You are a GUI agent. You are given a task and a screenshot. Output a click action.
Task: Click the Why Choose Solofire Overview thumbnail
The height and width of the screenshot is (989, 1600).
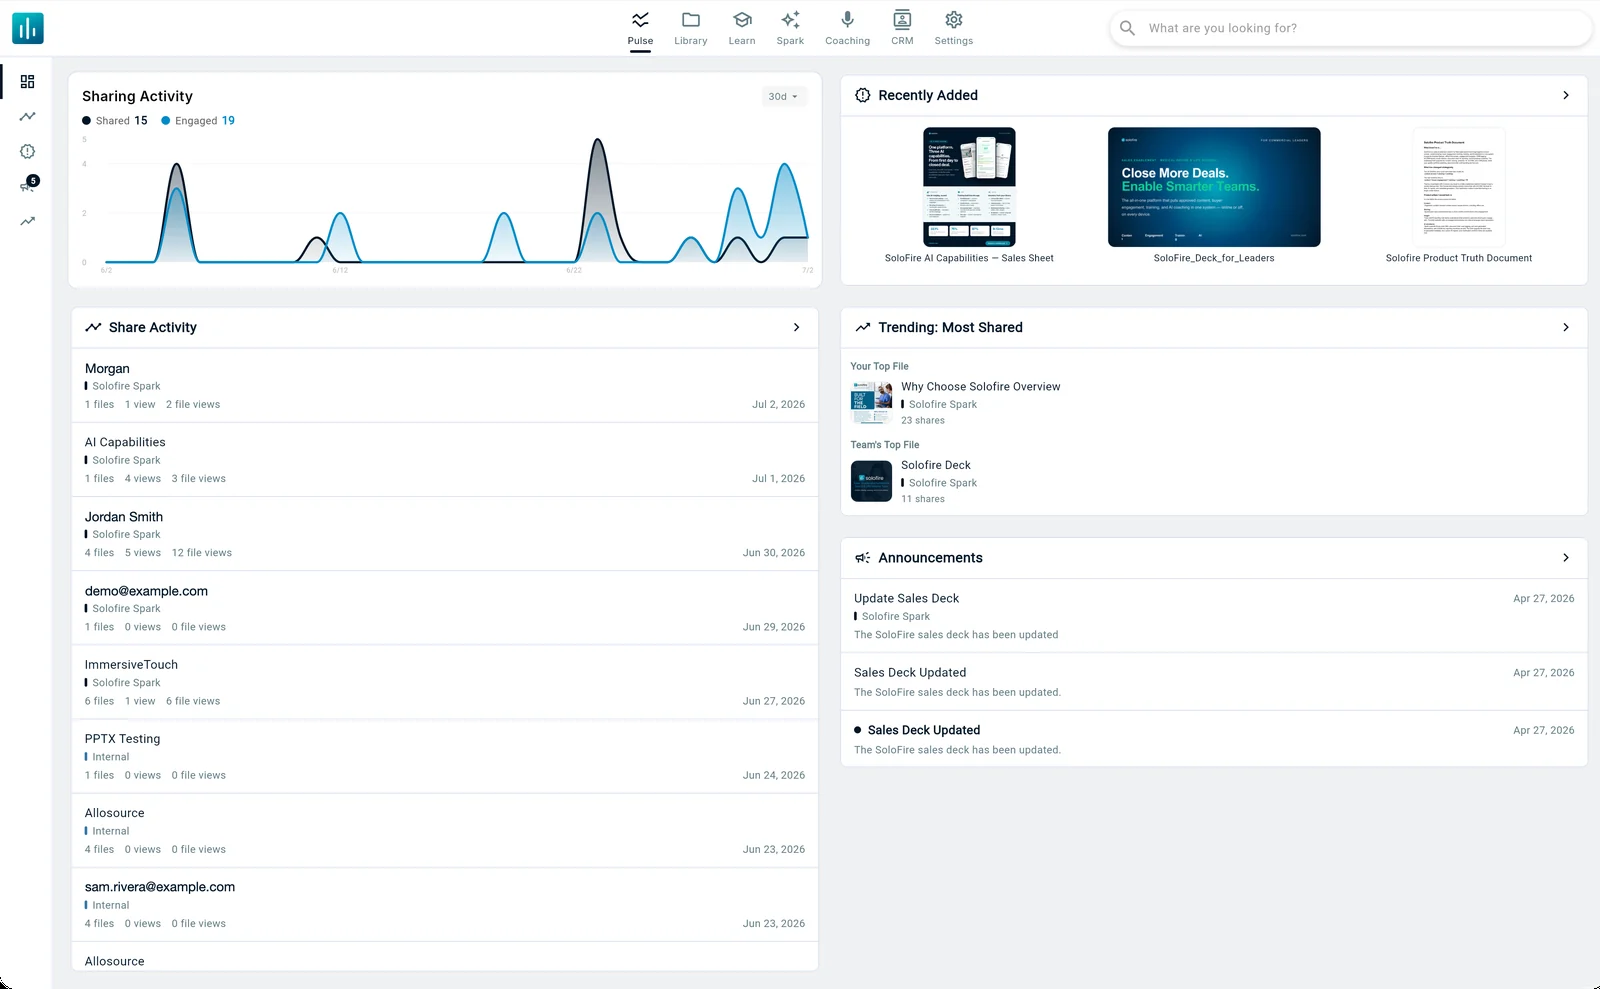[x=871, y=402]
